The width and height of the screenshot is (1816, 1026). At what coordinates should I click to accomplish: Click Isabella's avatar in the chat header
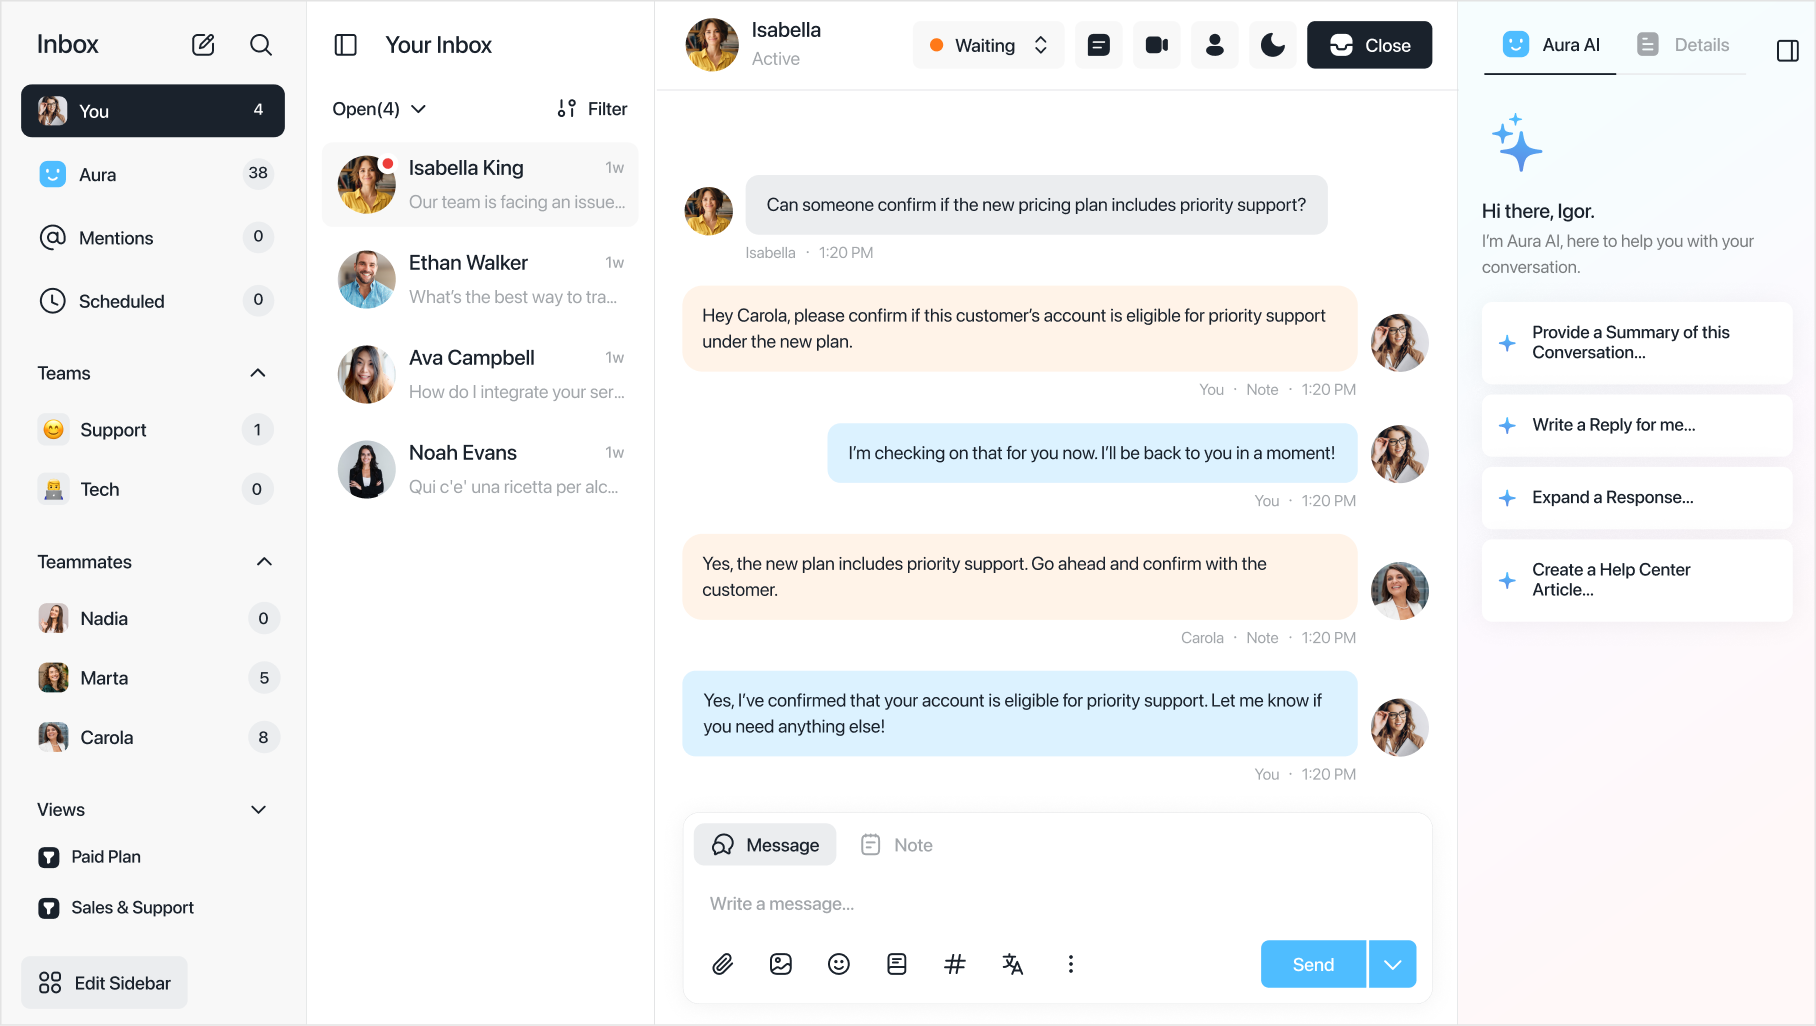coord(712,45)
